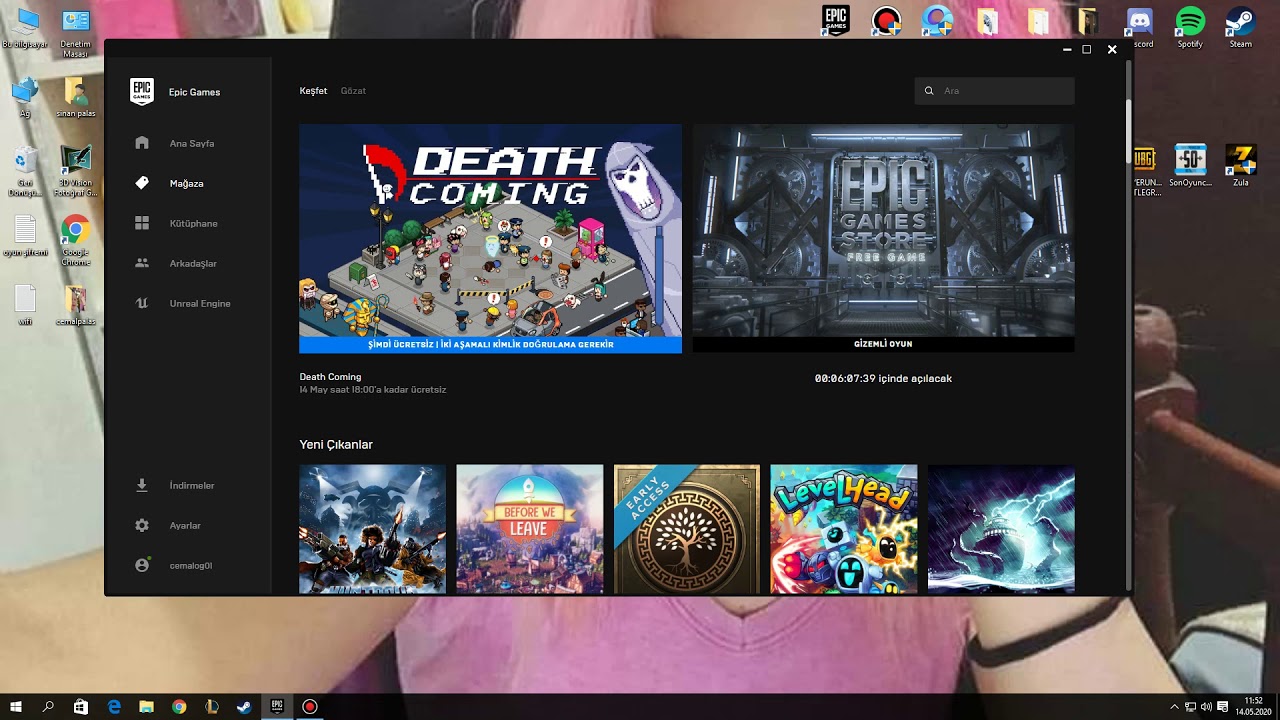Open the 3D Vision Fotoğraf desktop shortcut
The width and height of the screenshot is (1280, 720).
pyautogui.click(x=76, y=172)
